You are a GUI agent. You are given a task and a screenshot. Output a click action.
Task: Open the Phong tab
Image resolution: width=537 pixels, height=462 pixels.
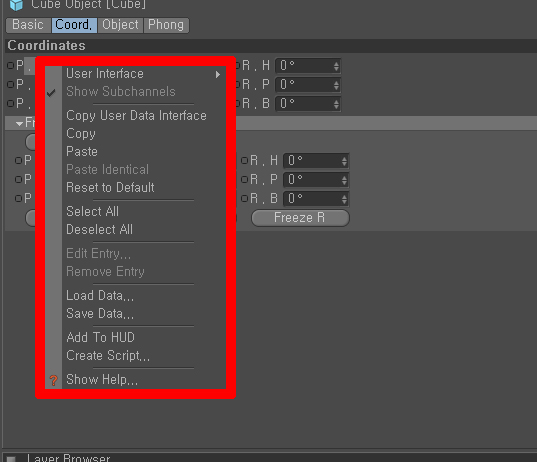point(166,25)
